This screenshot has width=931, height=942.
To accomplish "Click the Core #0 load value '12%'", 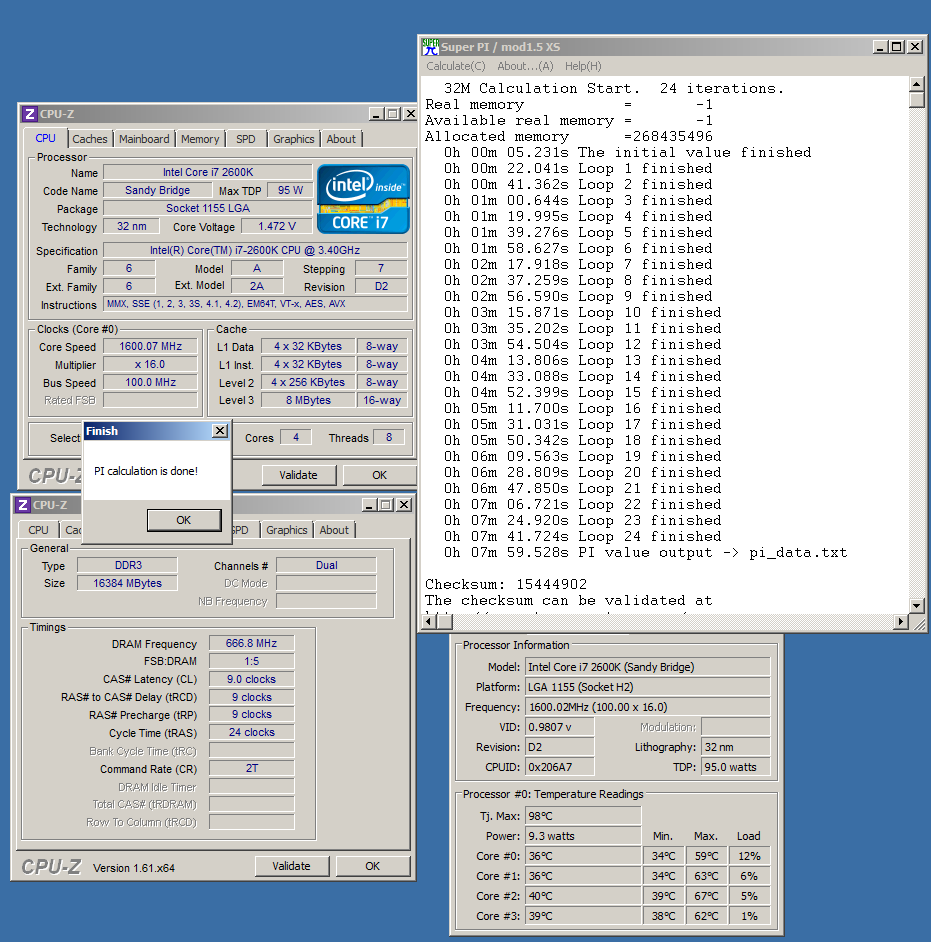I will (x=749, y=856).
